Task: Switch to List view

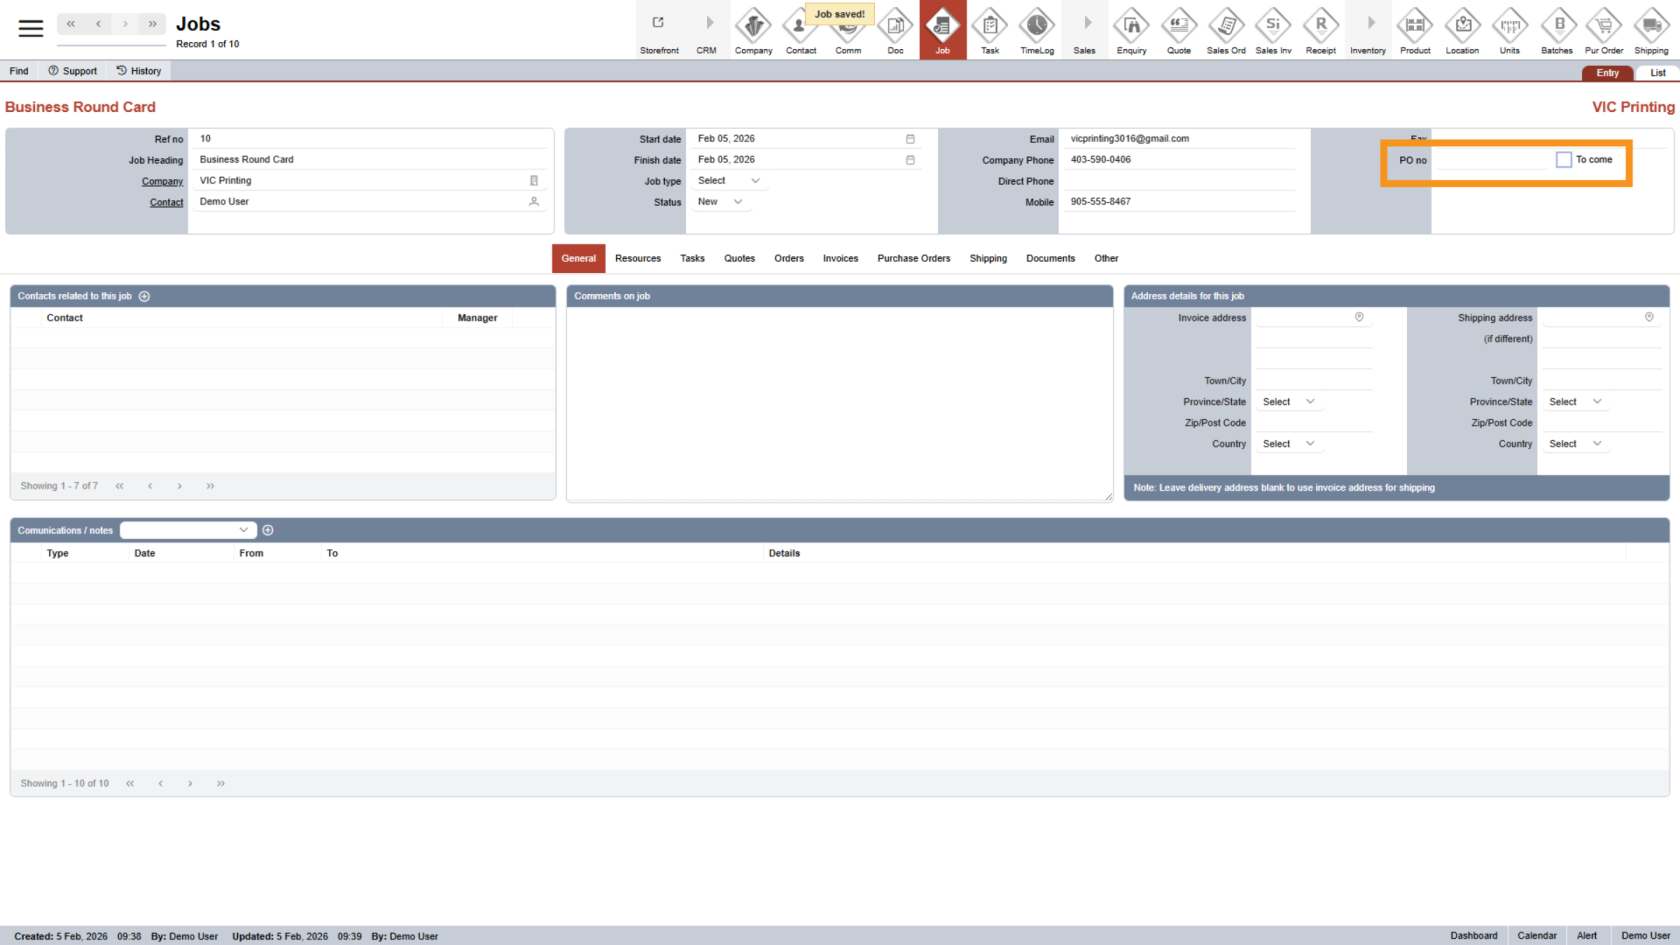Action: pyautogui.click(x=1657, y=73)
